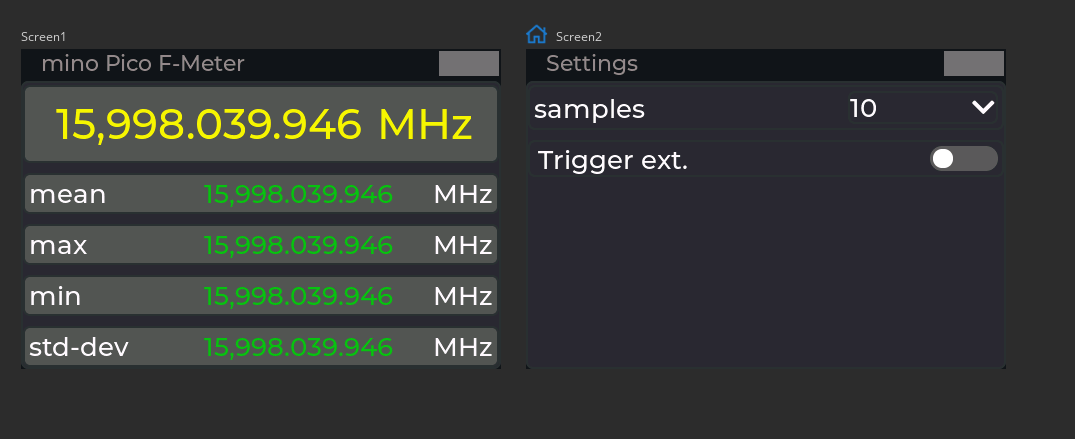Click the std-dev value row
Viewport: 1075px width, 439px height.
(x=261, y=346)
